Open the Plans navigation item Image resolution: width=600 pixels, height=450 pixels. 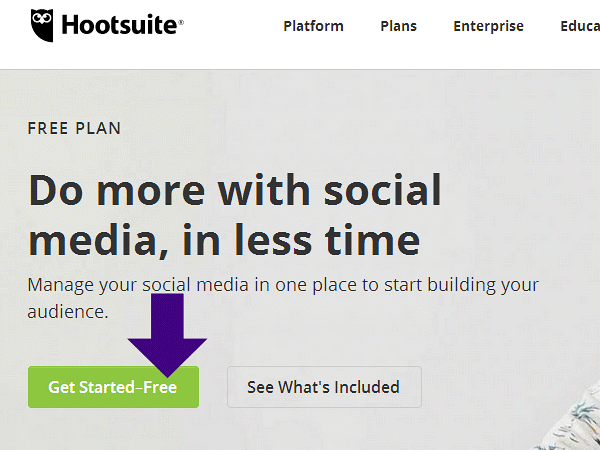click(398, 26)
